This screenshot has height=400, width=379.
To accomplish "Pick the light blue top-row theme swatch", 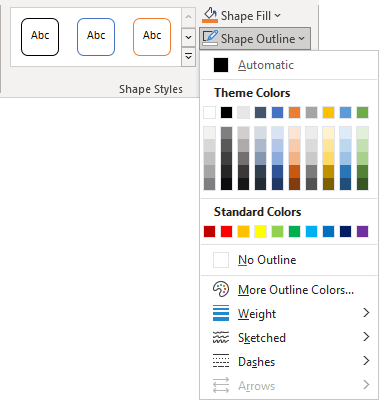I will coord(345,113).
